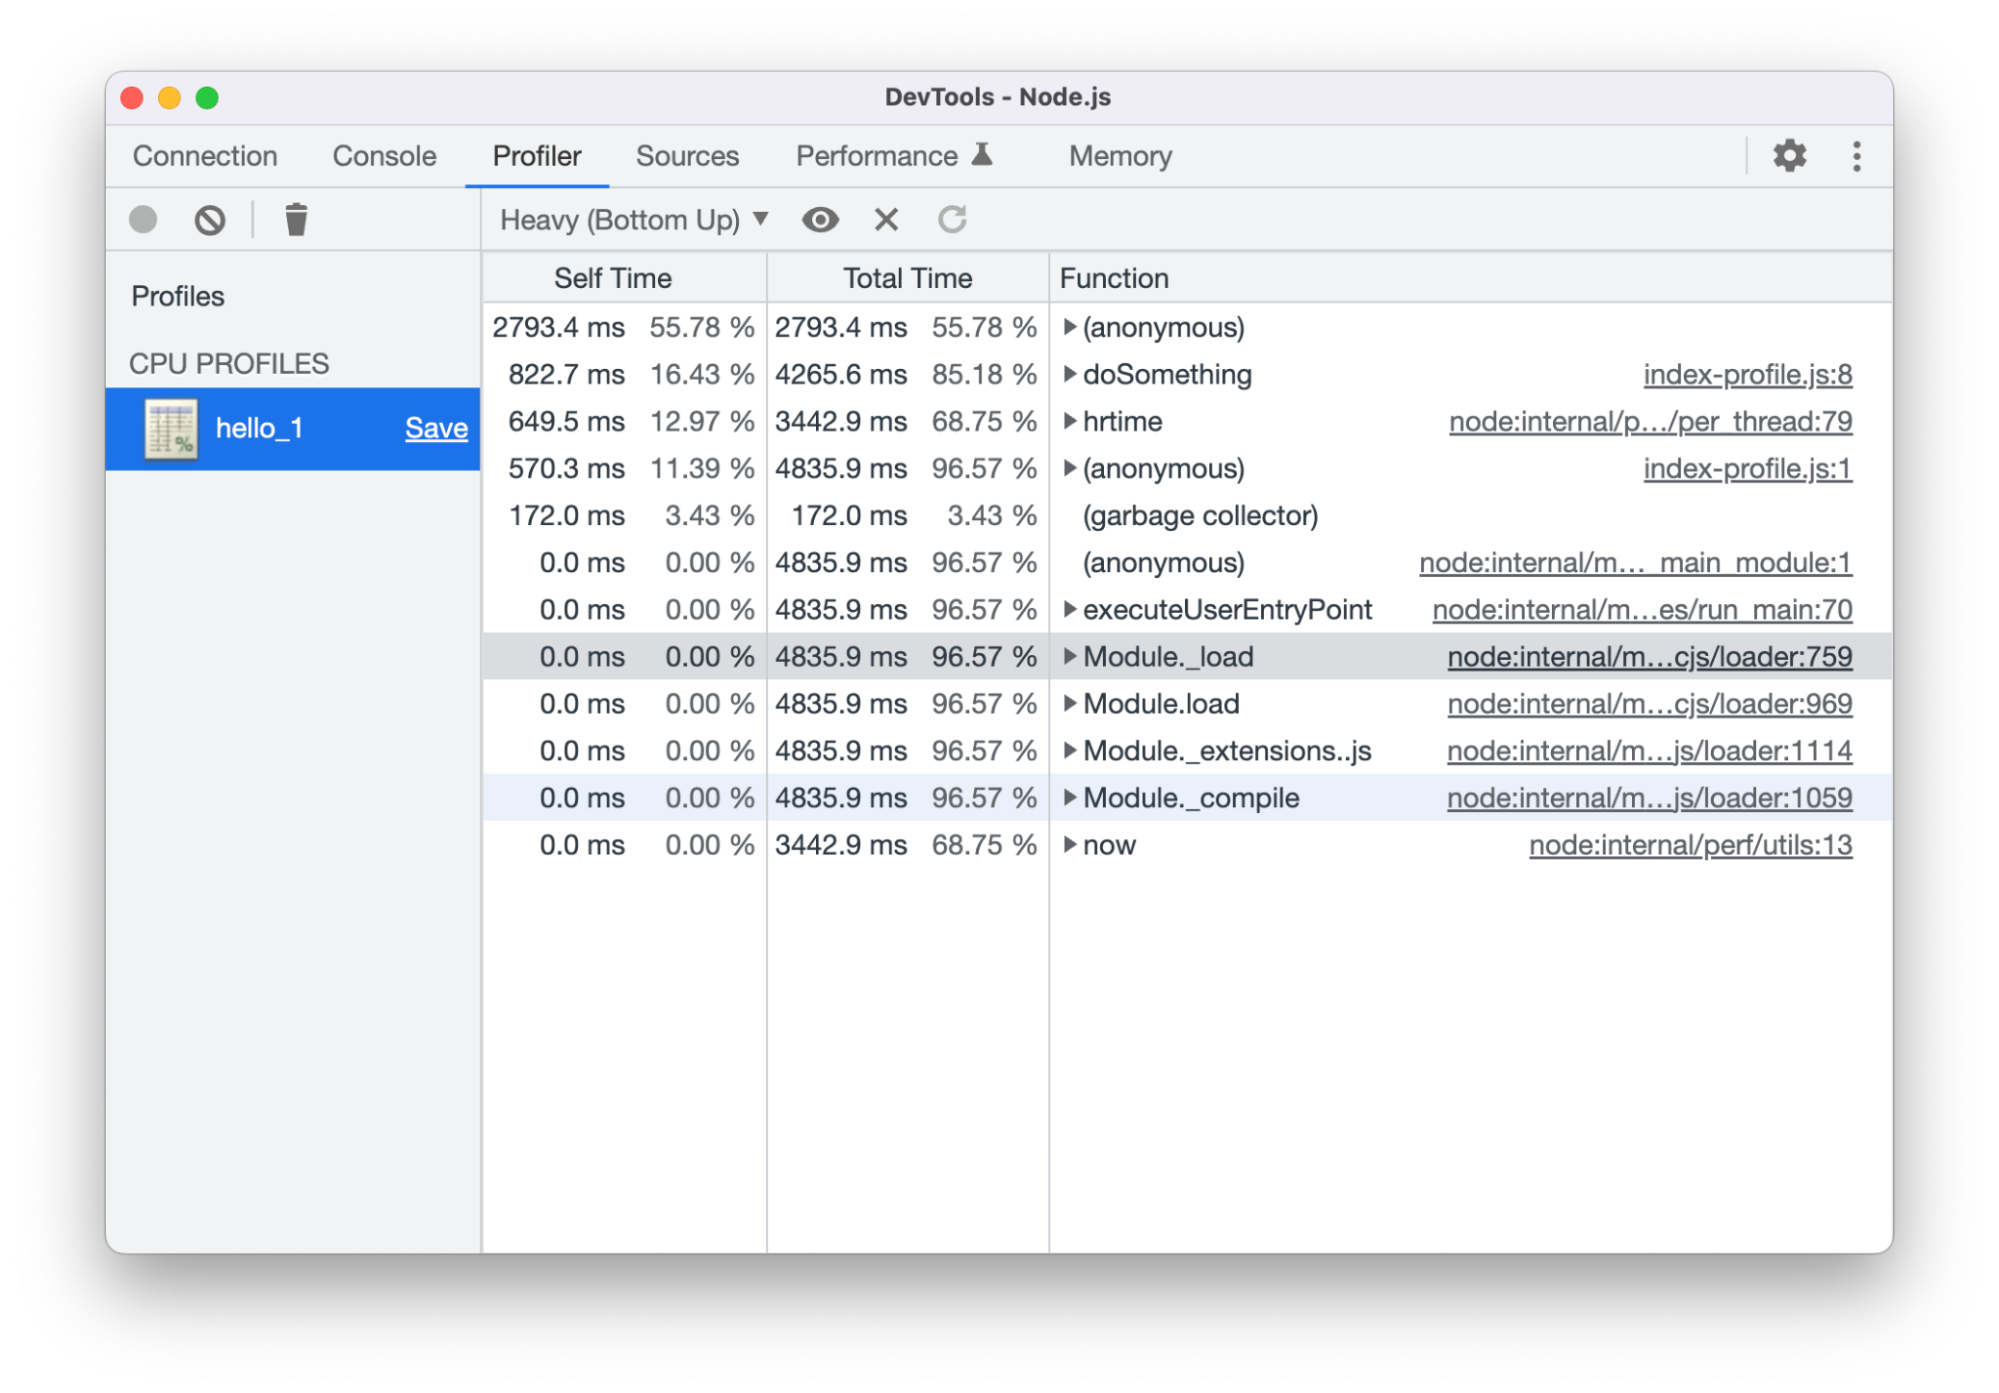Click the 172.0 ms self time cell
Screen dimensions: 1999x1393
(566, 515)
